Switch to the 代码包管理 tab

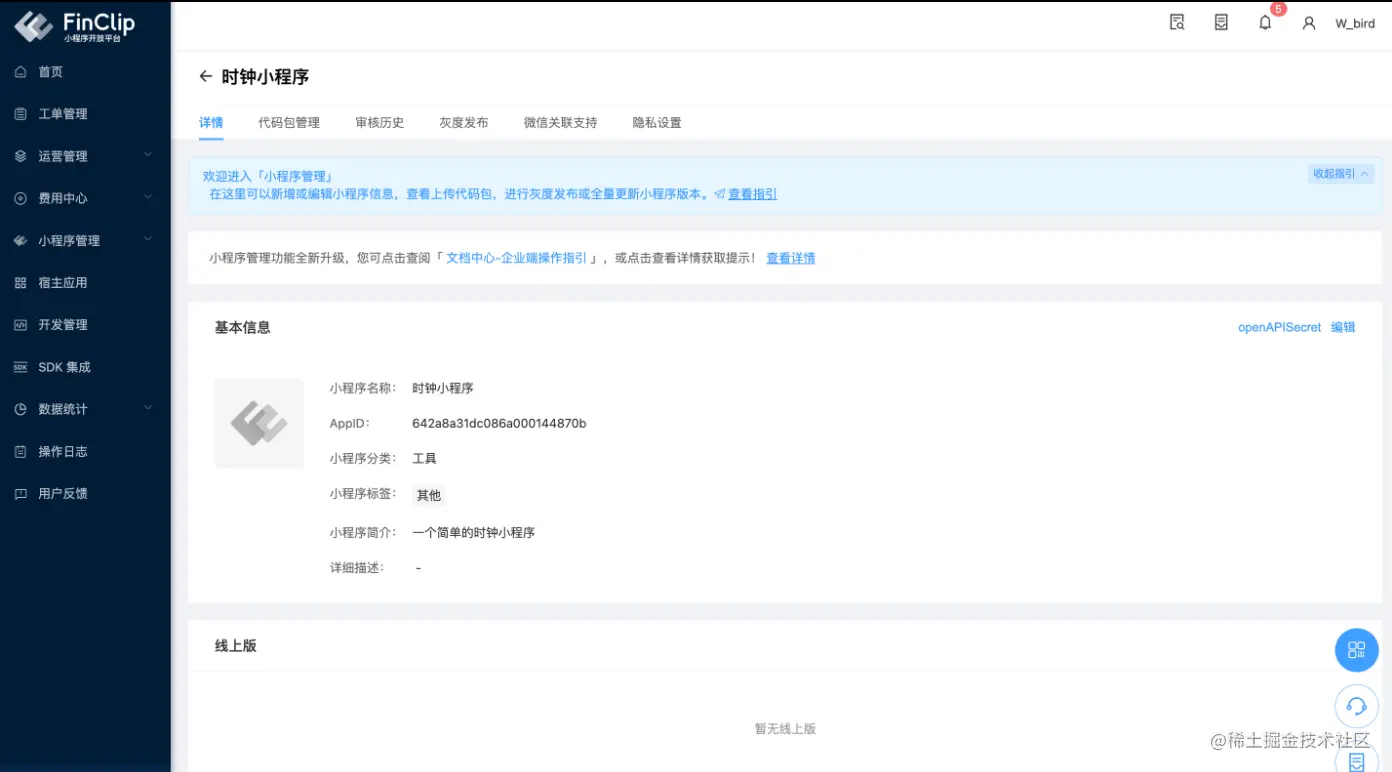pos(289,123)
